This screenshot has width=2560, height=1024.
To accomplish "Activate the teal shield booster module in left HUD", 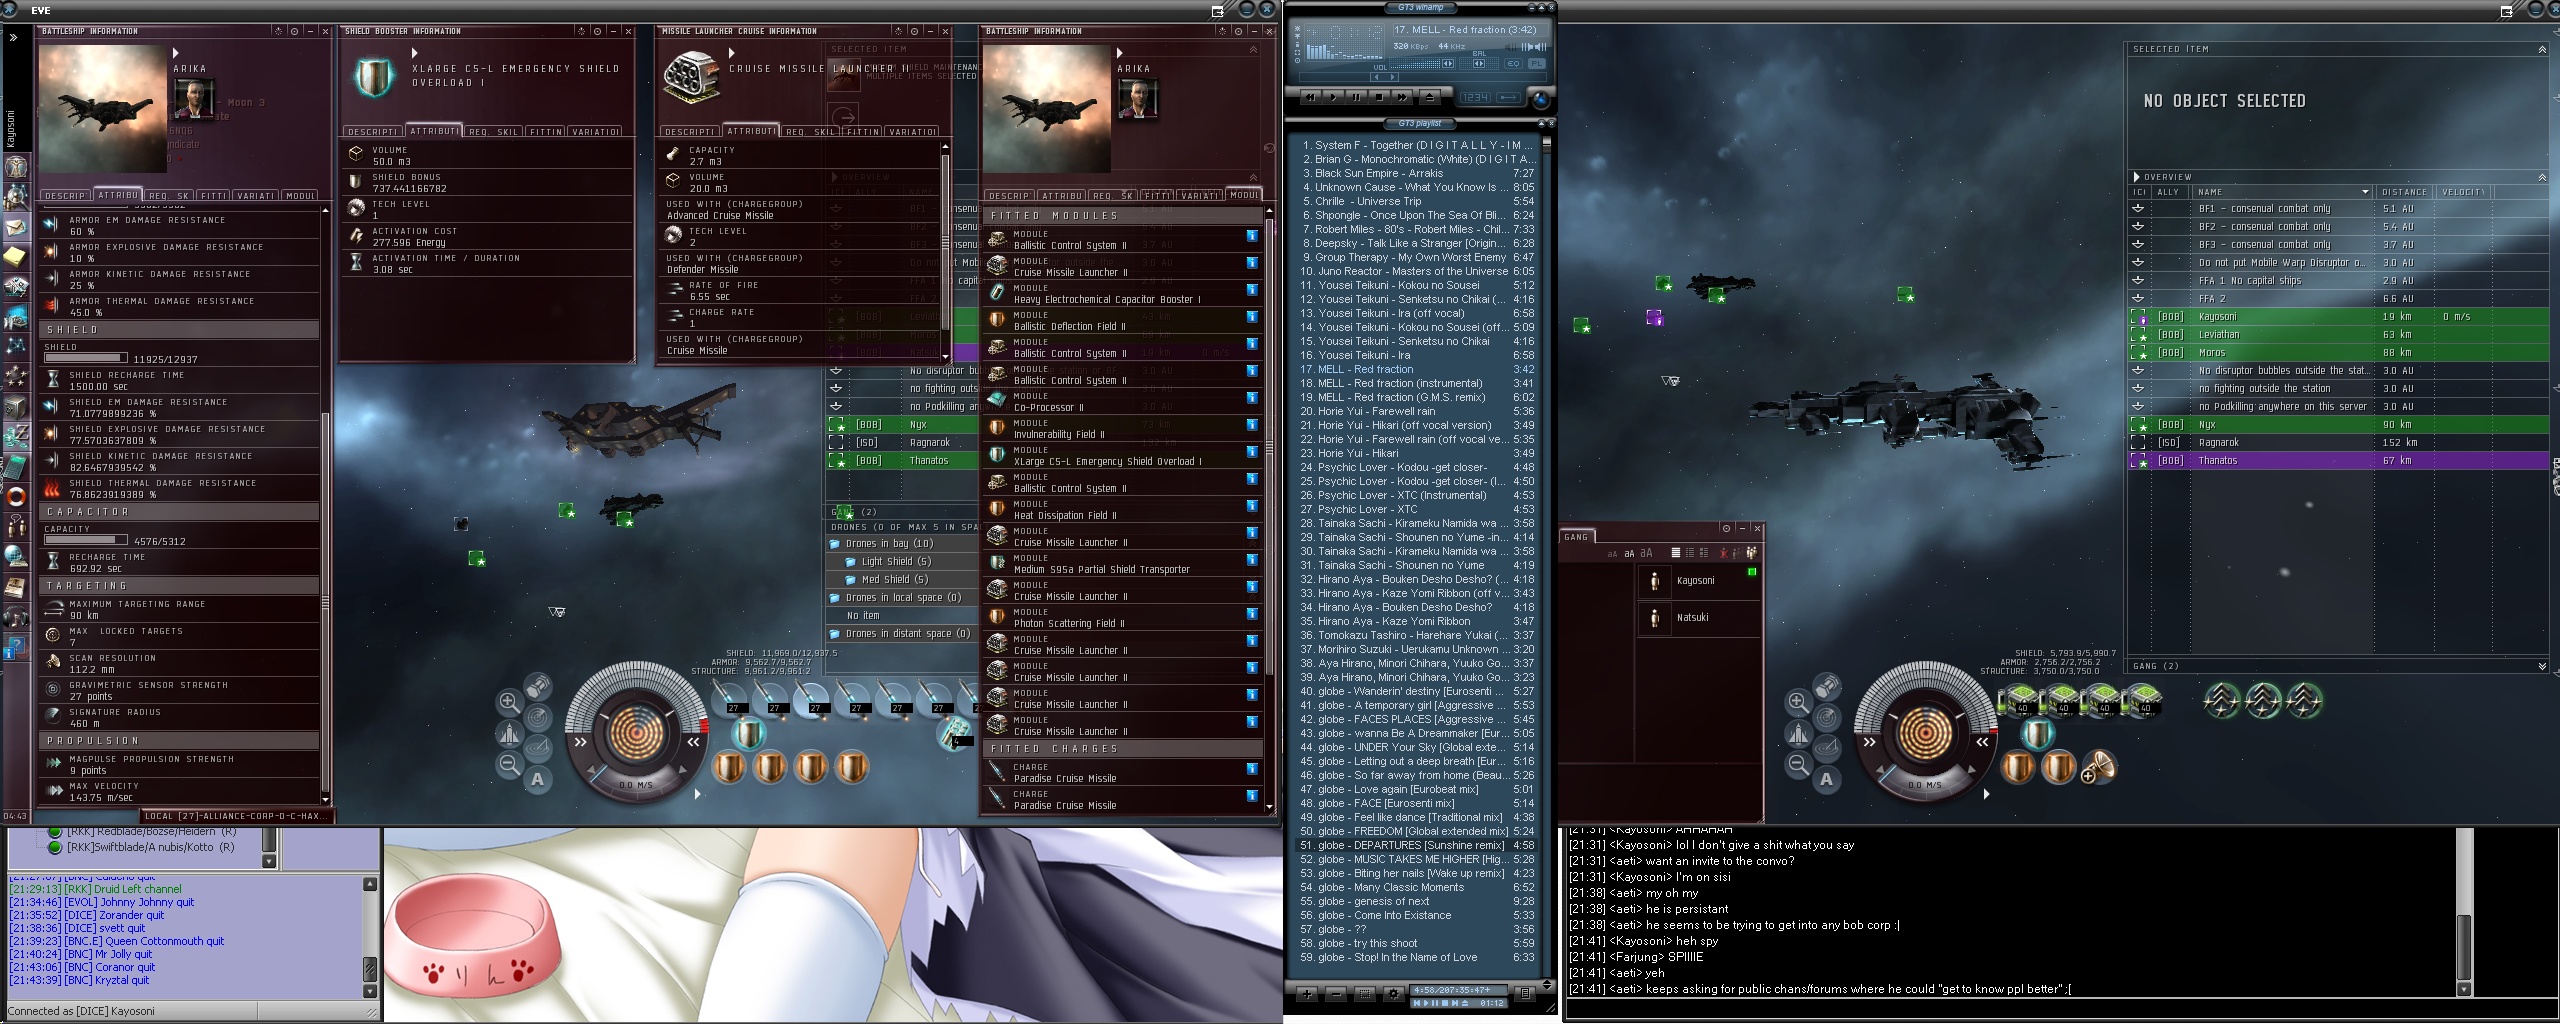I will point(747,733).
